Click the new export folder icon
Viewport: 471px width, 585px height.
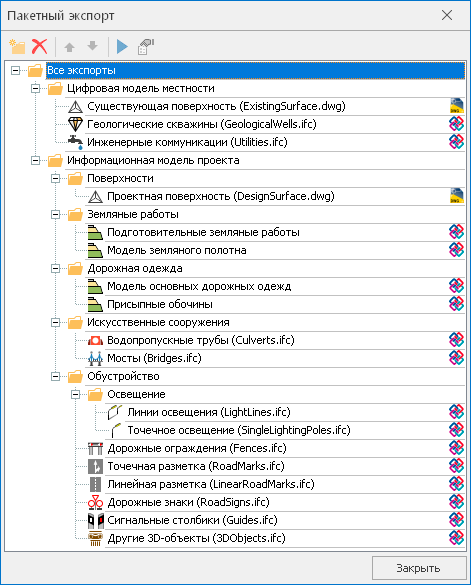17,47
